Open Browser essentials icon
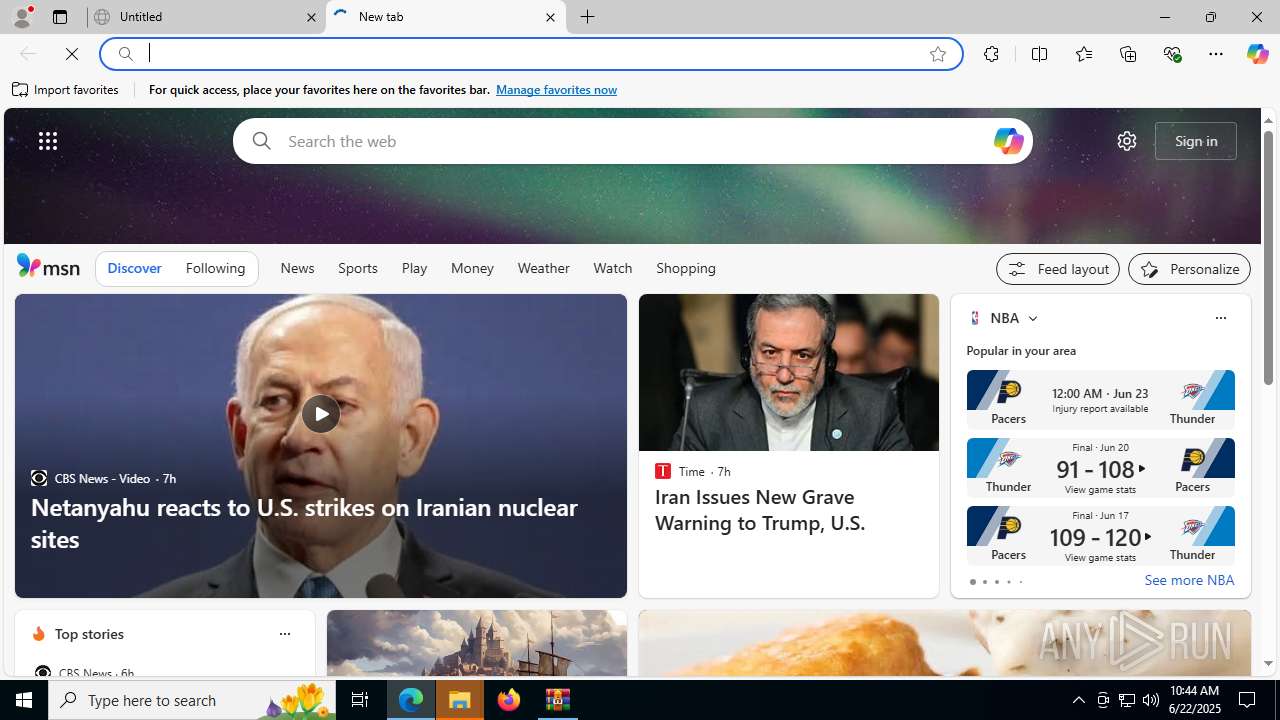Image resolution: width=1280 pixels, height=720 pixels. [1172, 54]
